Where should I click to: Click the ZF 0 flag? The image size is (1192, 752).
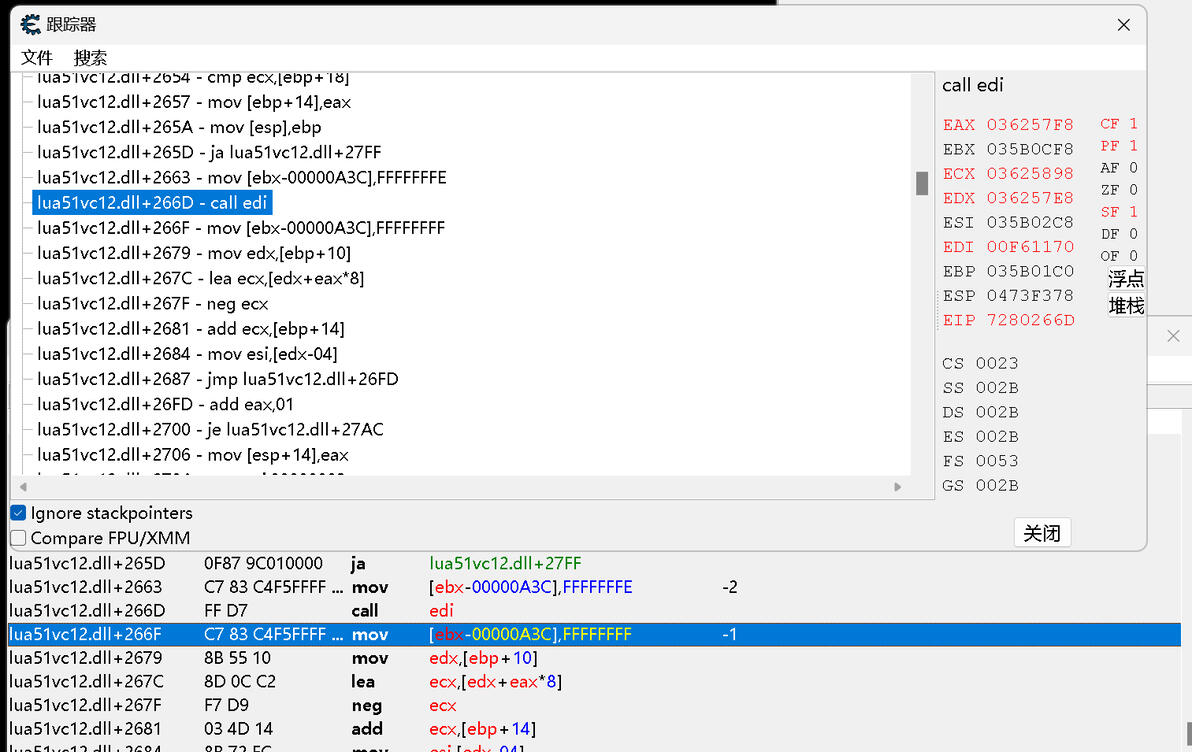[1119, 189]
